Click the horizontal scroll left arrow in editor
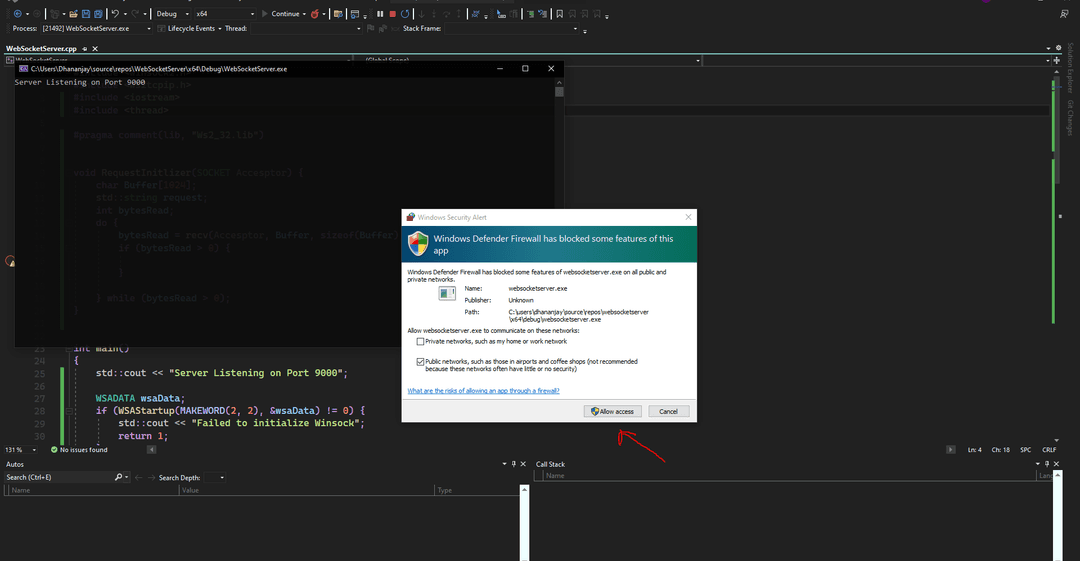This screenshot has width=1080, height=561. click(x=152, y=450)
